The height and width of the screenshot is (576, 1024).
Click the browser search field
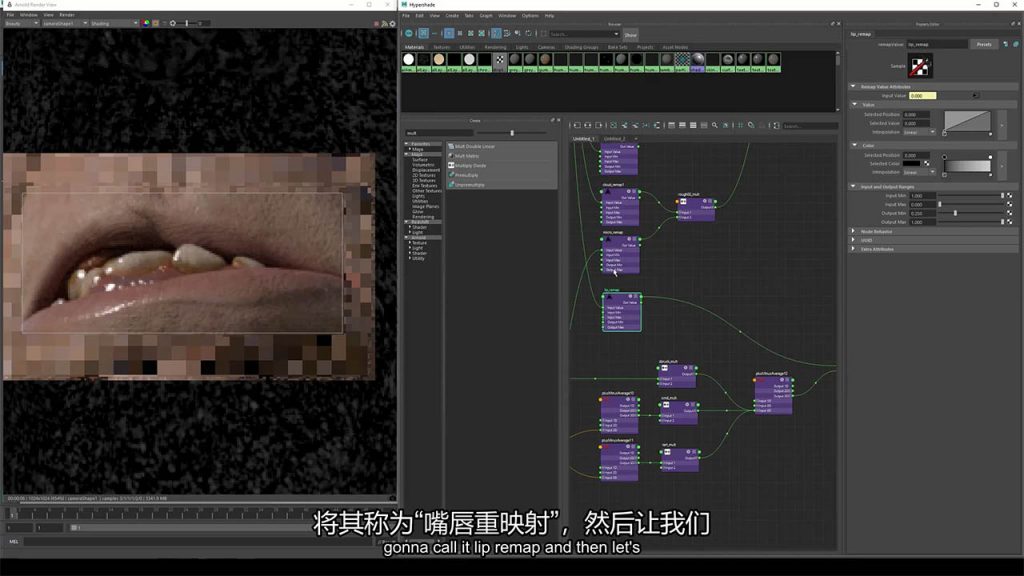583,34
